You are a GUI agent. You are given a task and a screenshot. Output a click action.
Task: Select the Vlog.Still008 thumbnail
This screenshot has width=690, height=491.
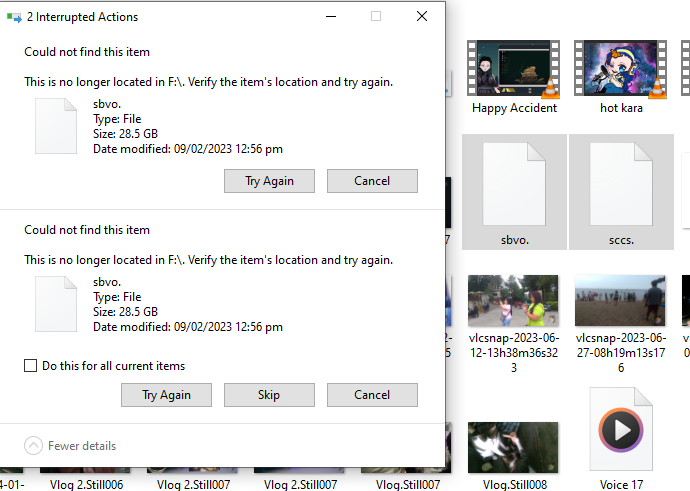[513, 447]
